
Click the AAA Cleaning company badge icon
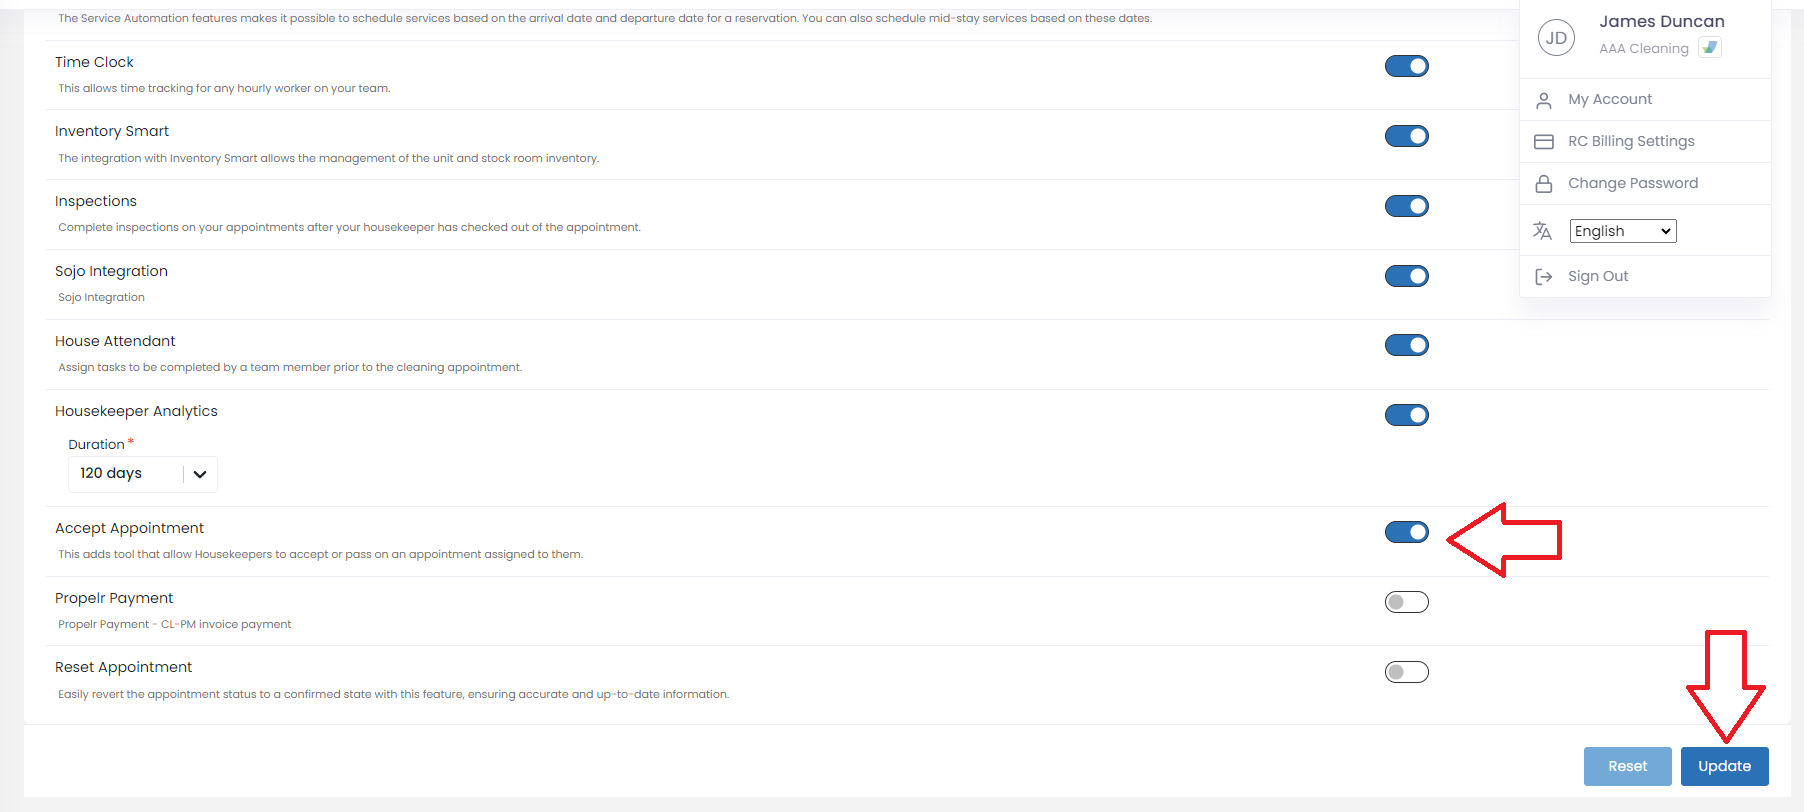pyautogui.click(x=1710, y=47)
